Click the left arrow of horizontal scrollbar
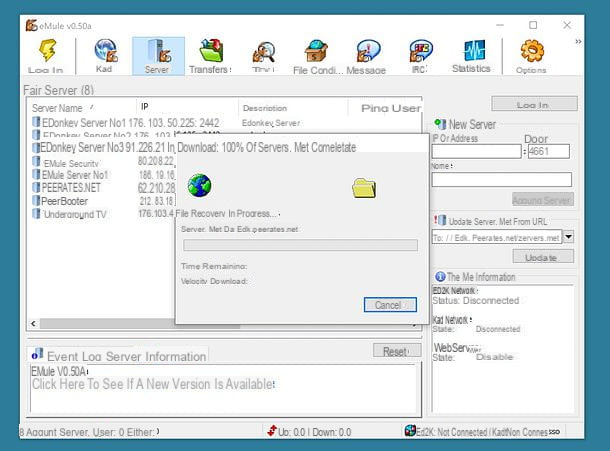Viewport: 610px width, 451px height. tap(33, 324)
